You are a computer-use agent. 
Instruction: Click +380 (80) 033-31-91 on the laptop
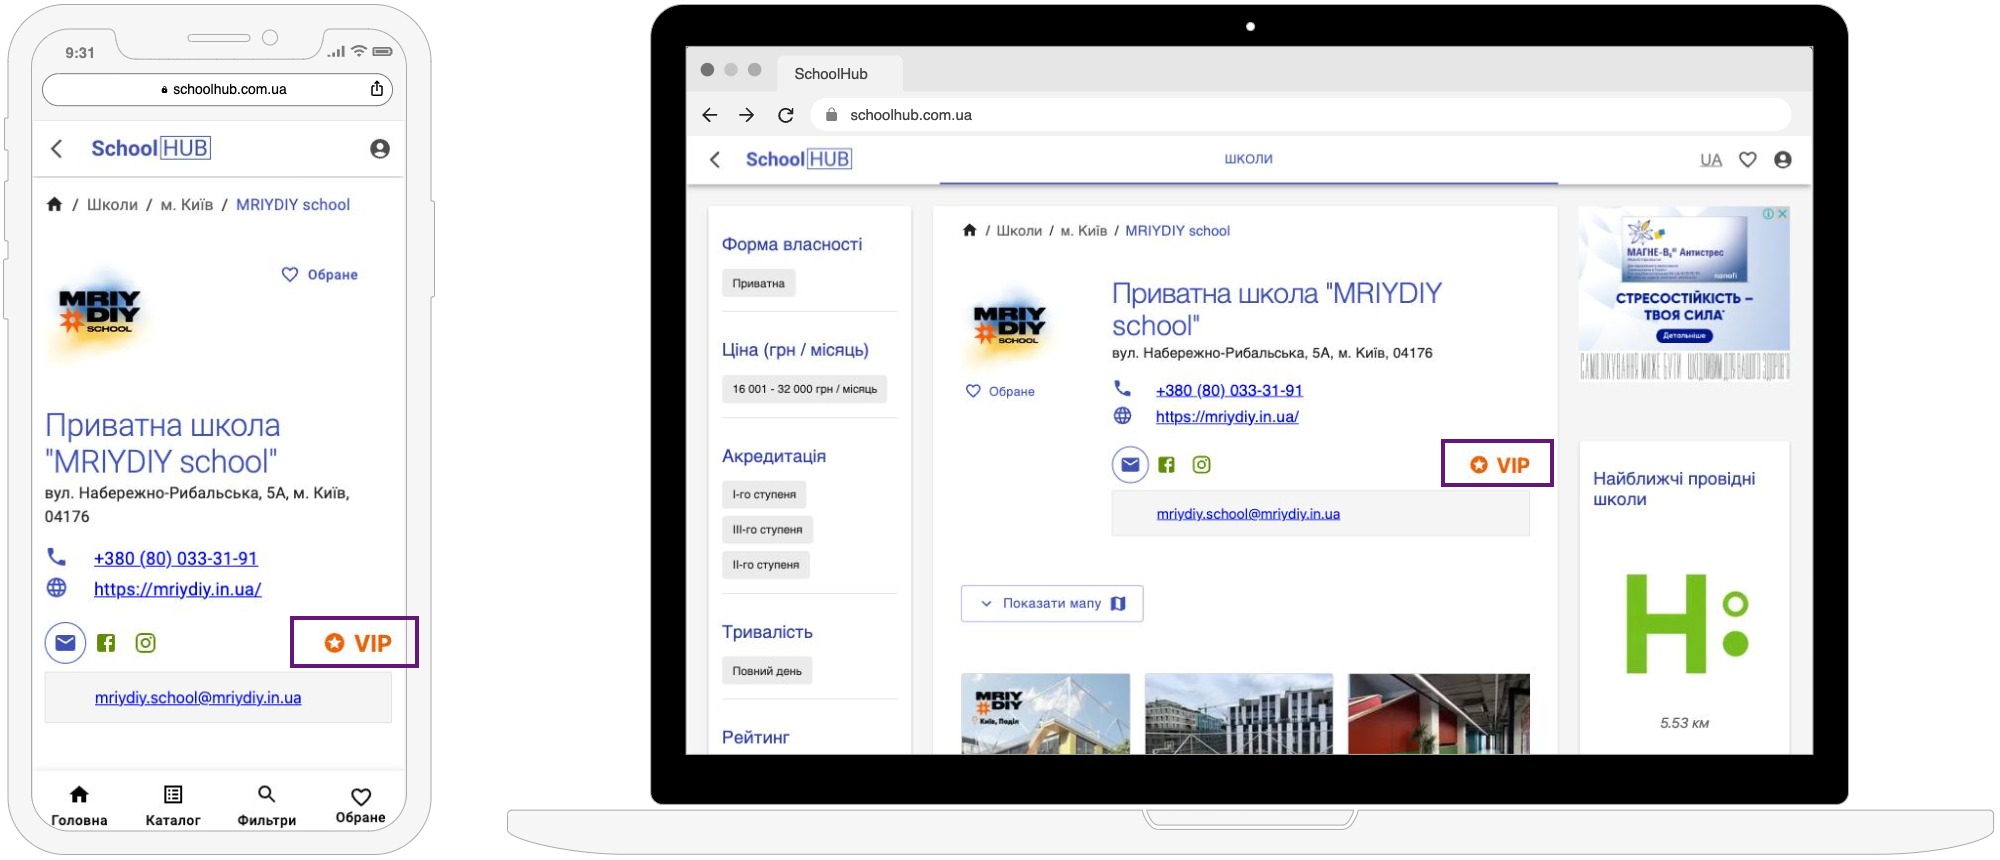point(1229,390)
